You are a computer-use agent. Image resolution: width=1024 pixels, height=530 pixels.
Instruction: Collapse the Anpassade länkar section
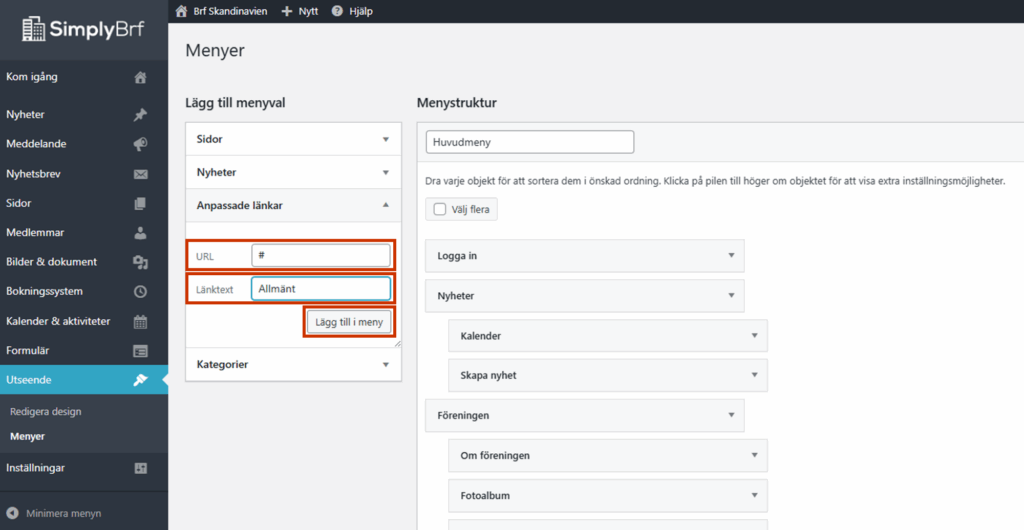pyautogui.click(x=385, y=205)
